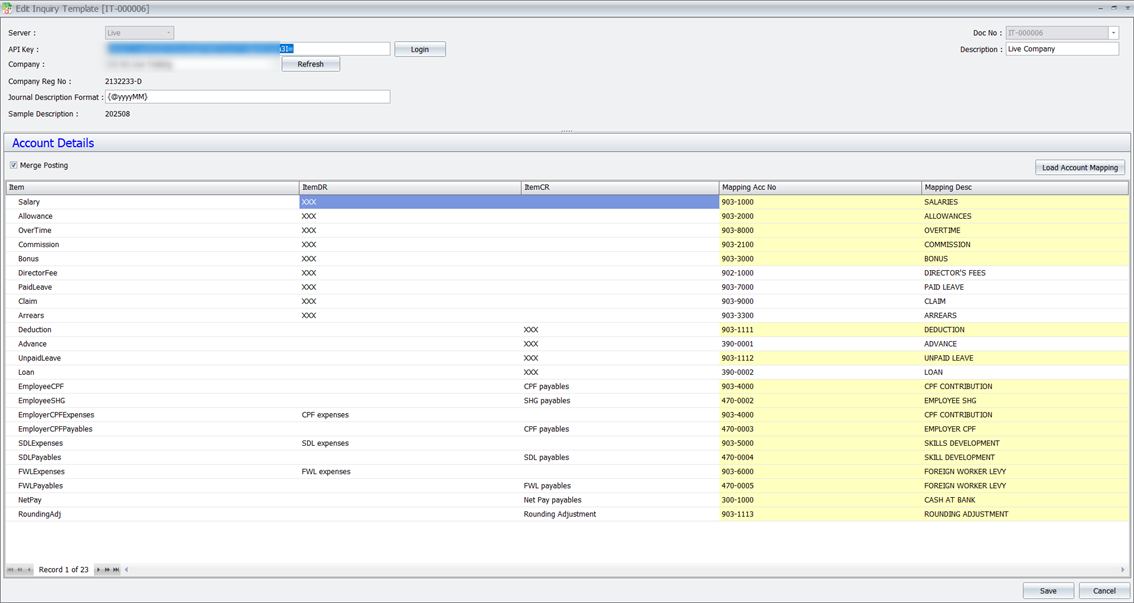The height and width of the screenshot is (603, 1134).
Task: Select the OverTime row item
Action: pos(153,230)
